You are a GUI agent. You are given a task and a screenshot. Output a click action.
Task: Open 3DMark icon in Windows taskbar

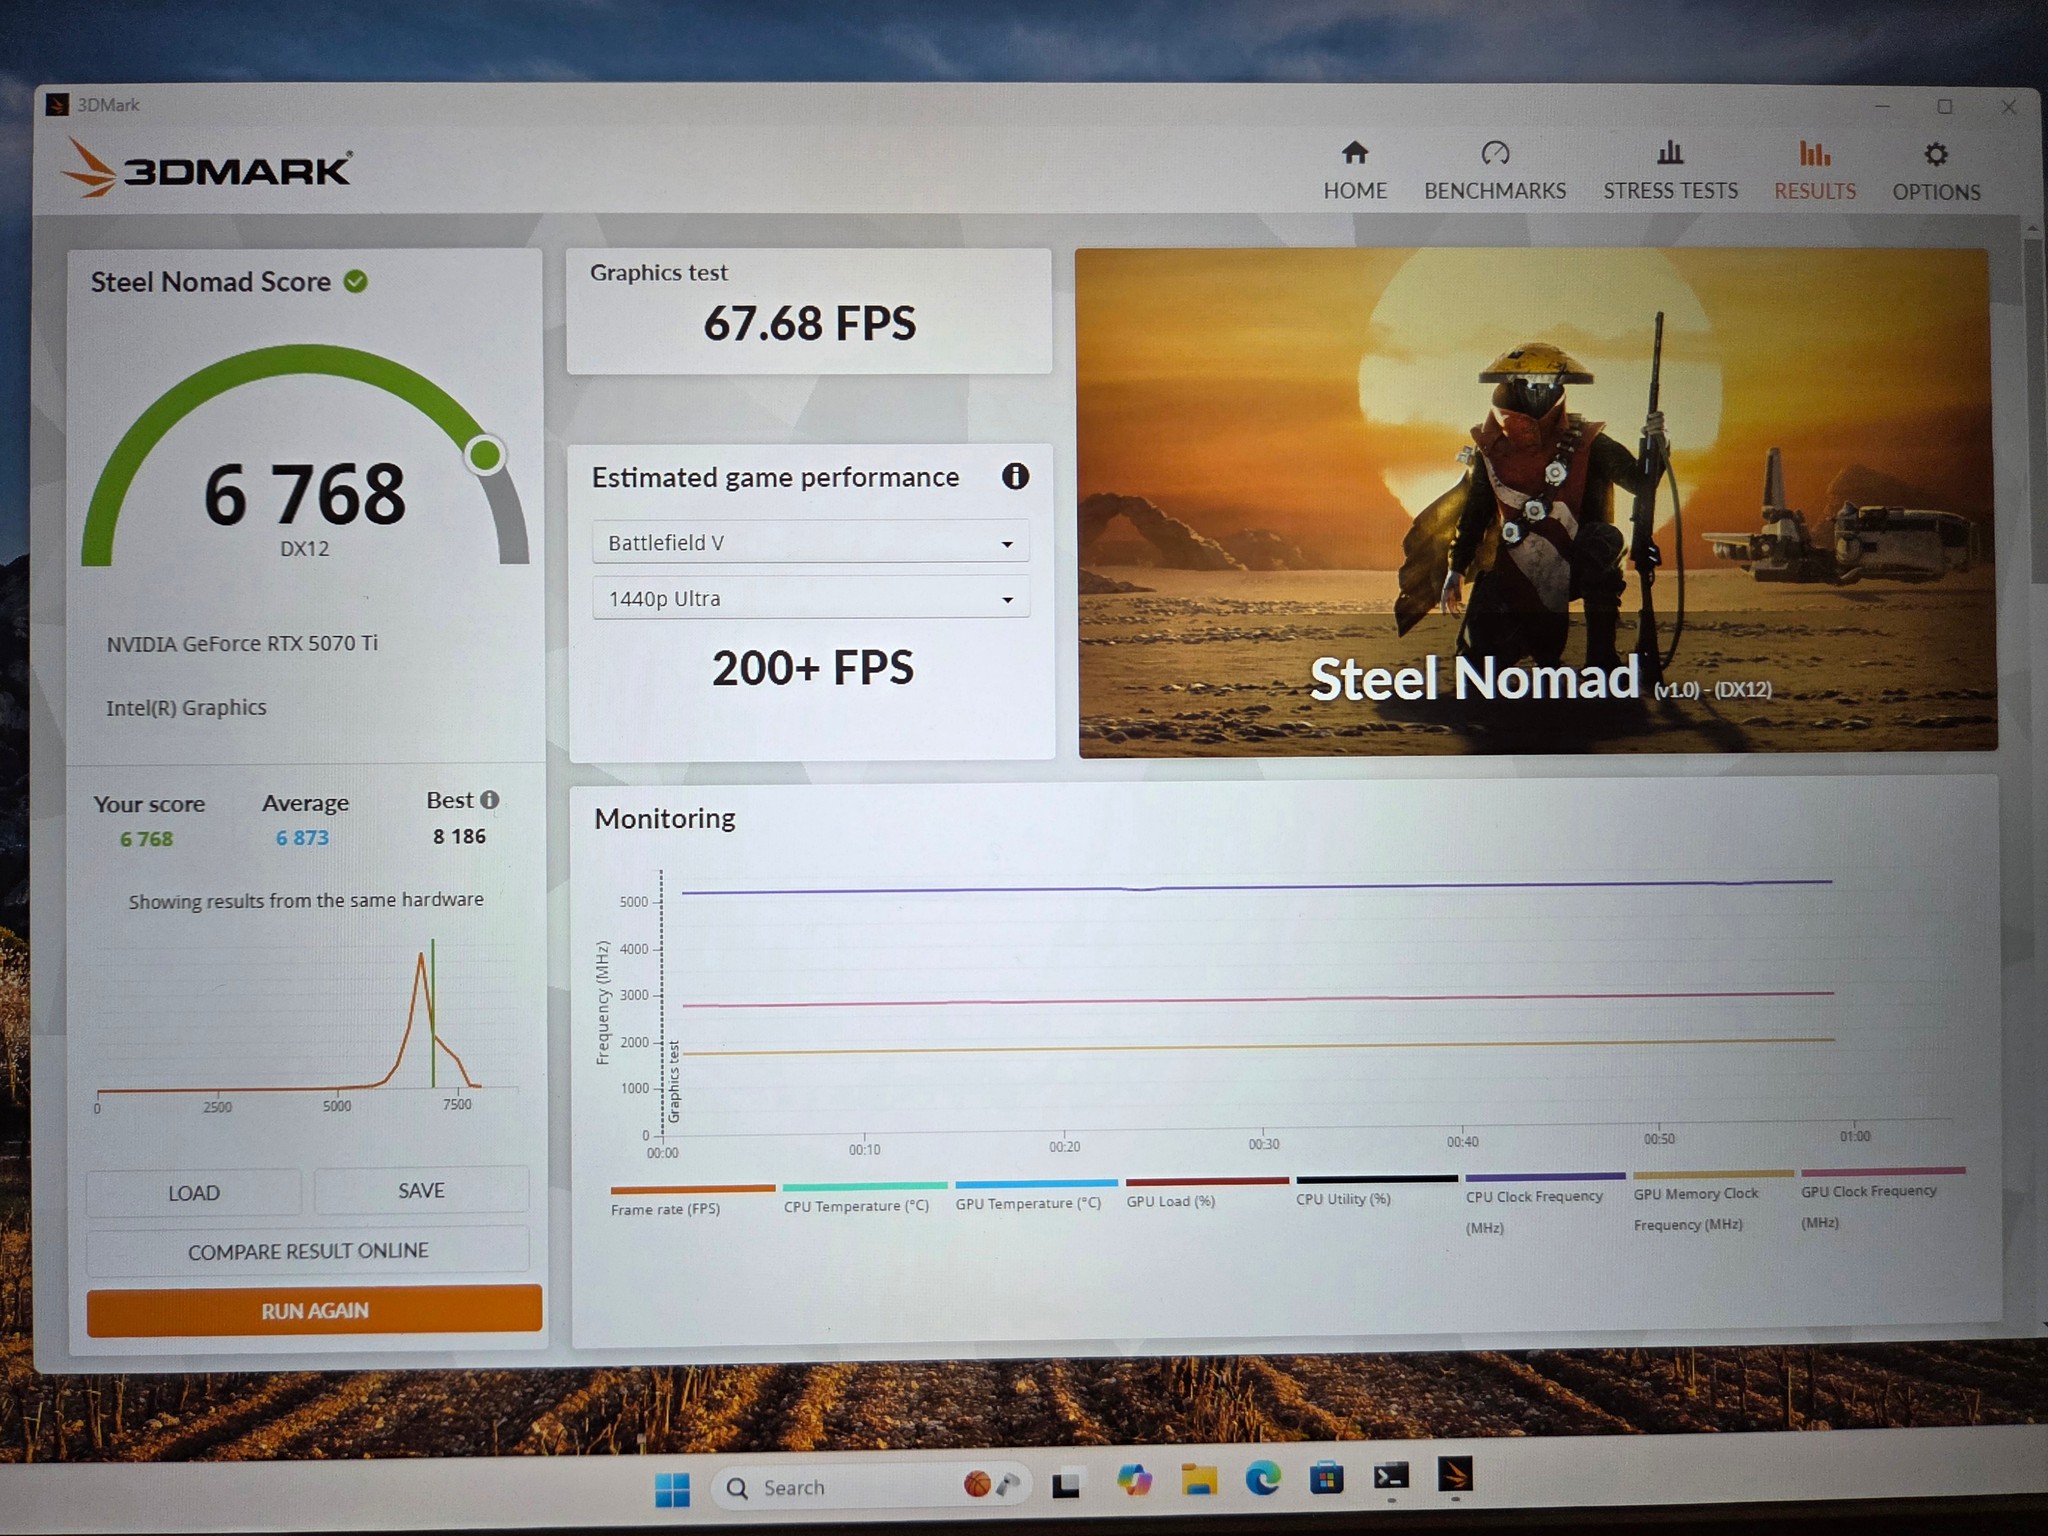[x=1455, y=1475]
